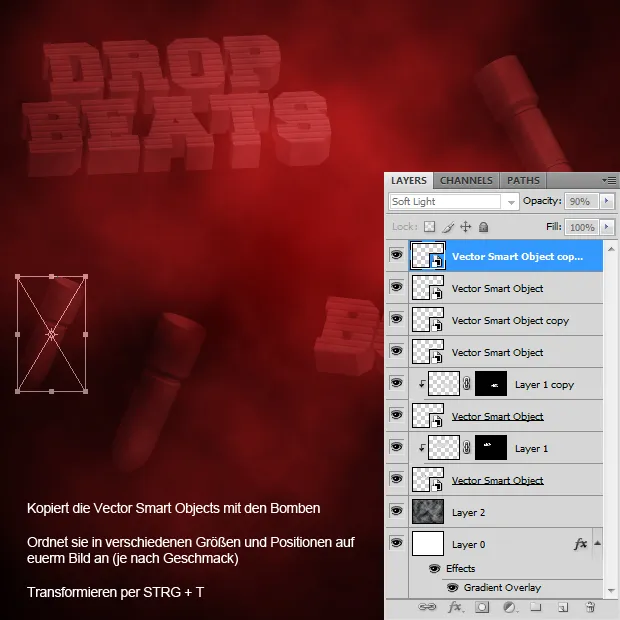
Task: Toggle visibility of Layer 0
Action: click(396, 544)
